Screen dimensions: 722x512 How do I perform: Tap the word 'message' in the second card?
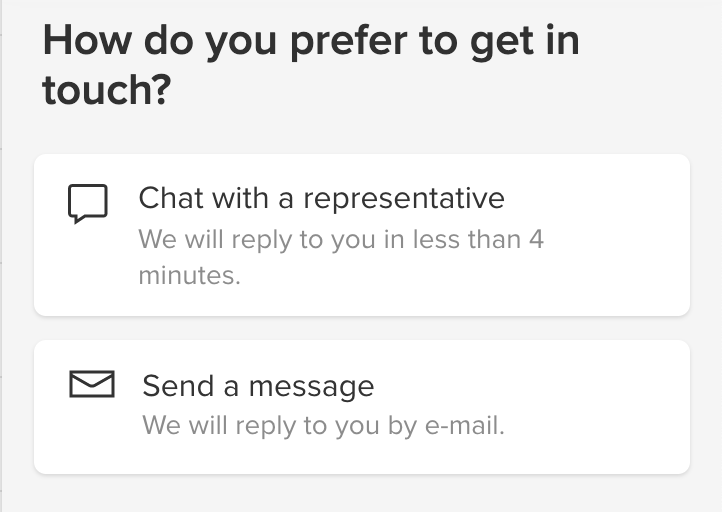[x=311, y=386]
